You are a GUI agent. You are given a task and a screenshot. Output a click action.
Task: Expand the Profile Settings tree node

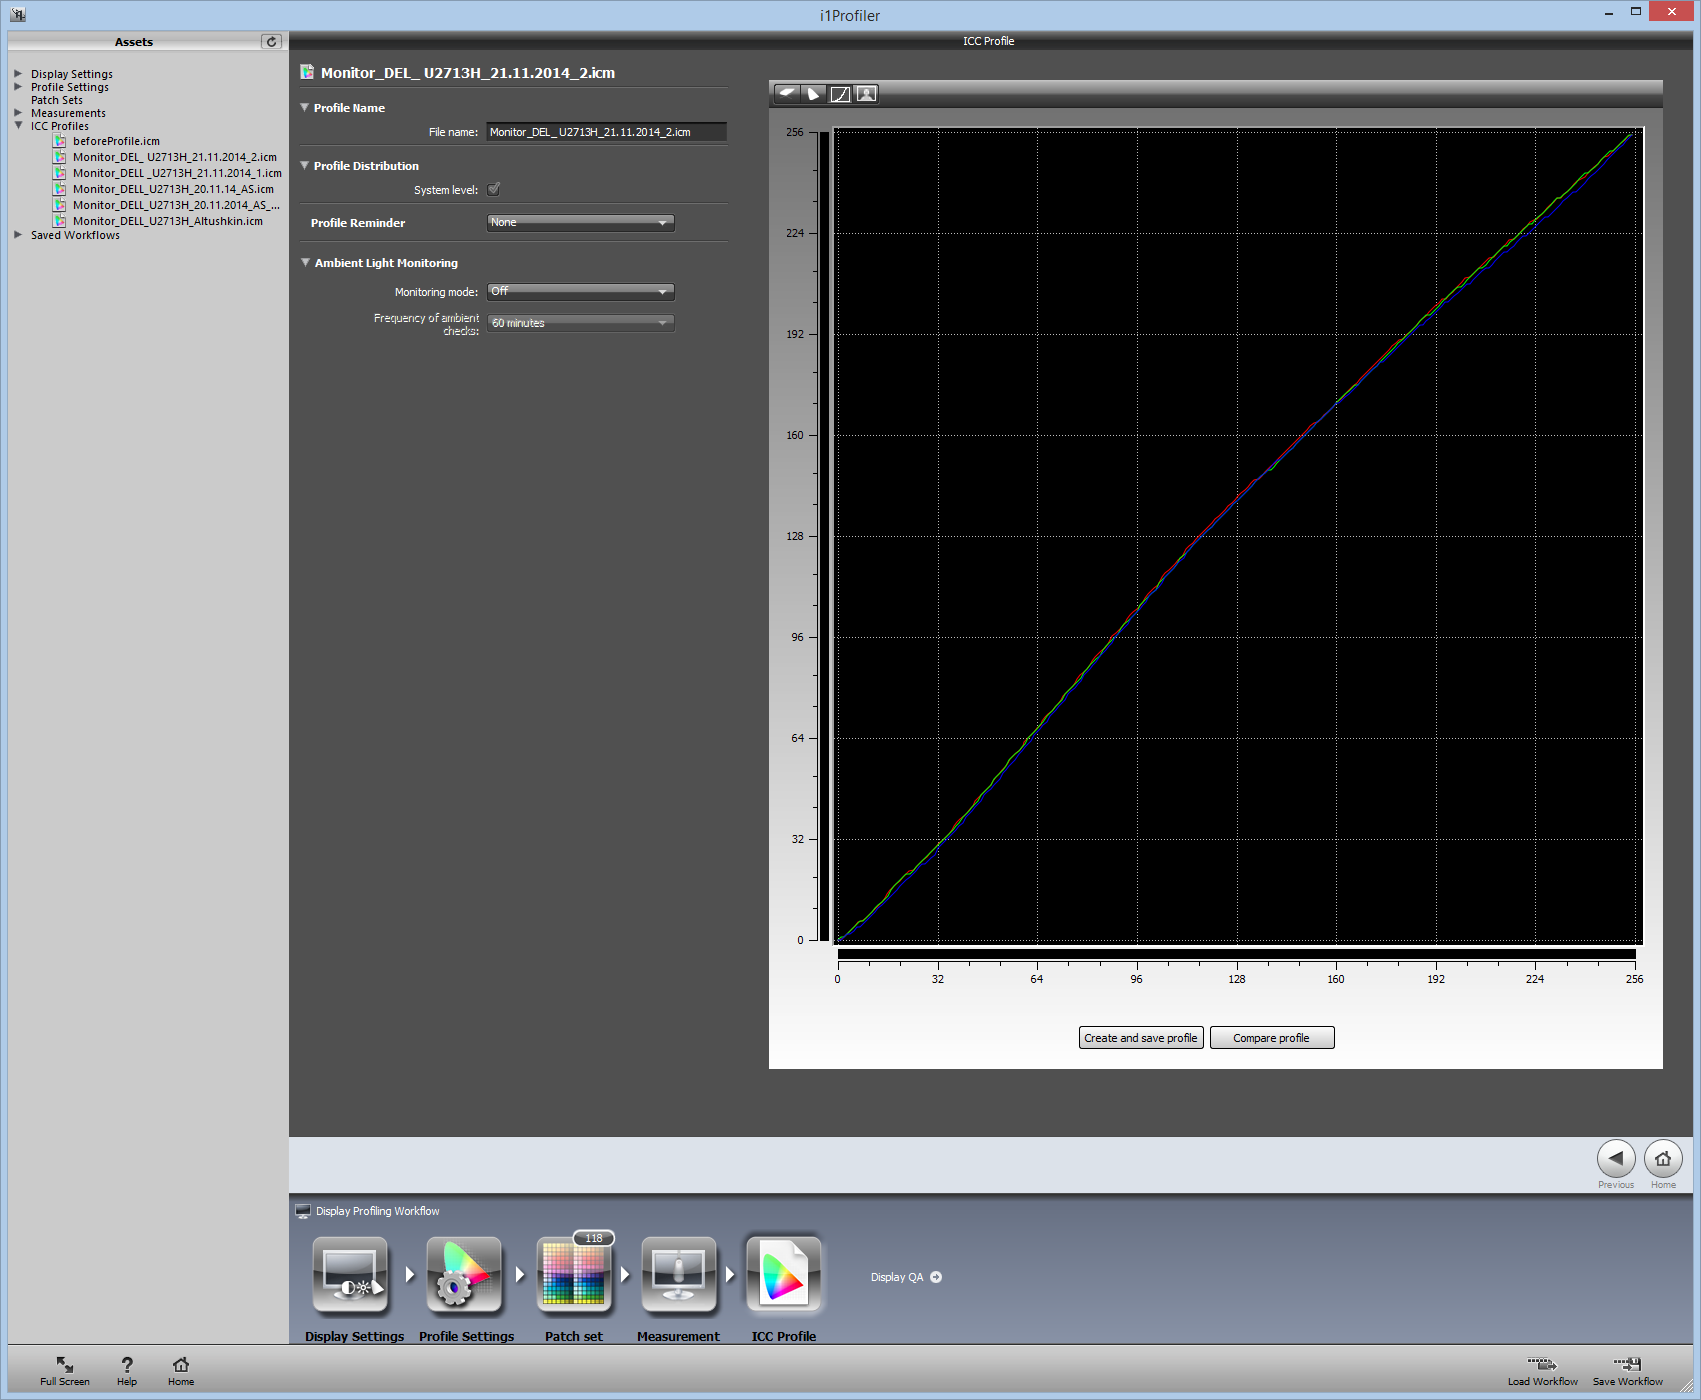click(18, 87)
